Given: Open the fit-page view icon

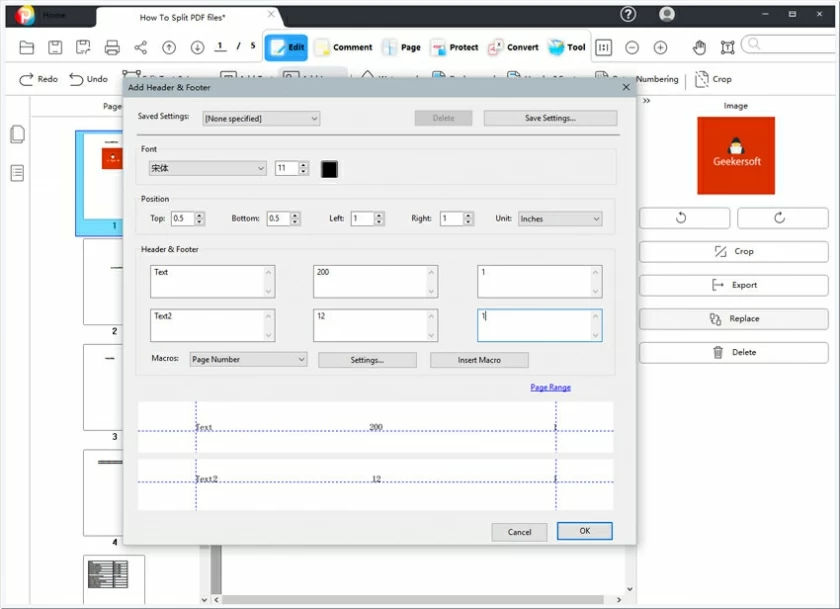Looking at the screenshot, I should pyautogui.click(x=603, y=47).
